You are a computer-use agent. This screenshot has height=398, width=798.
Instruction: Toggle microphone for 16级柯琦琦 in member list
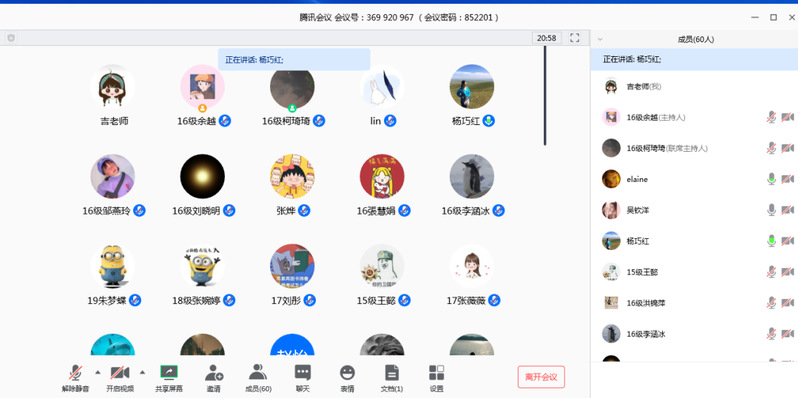click(772, 148)
